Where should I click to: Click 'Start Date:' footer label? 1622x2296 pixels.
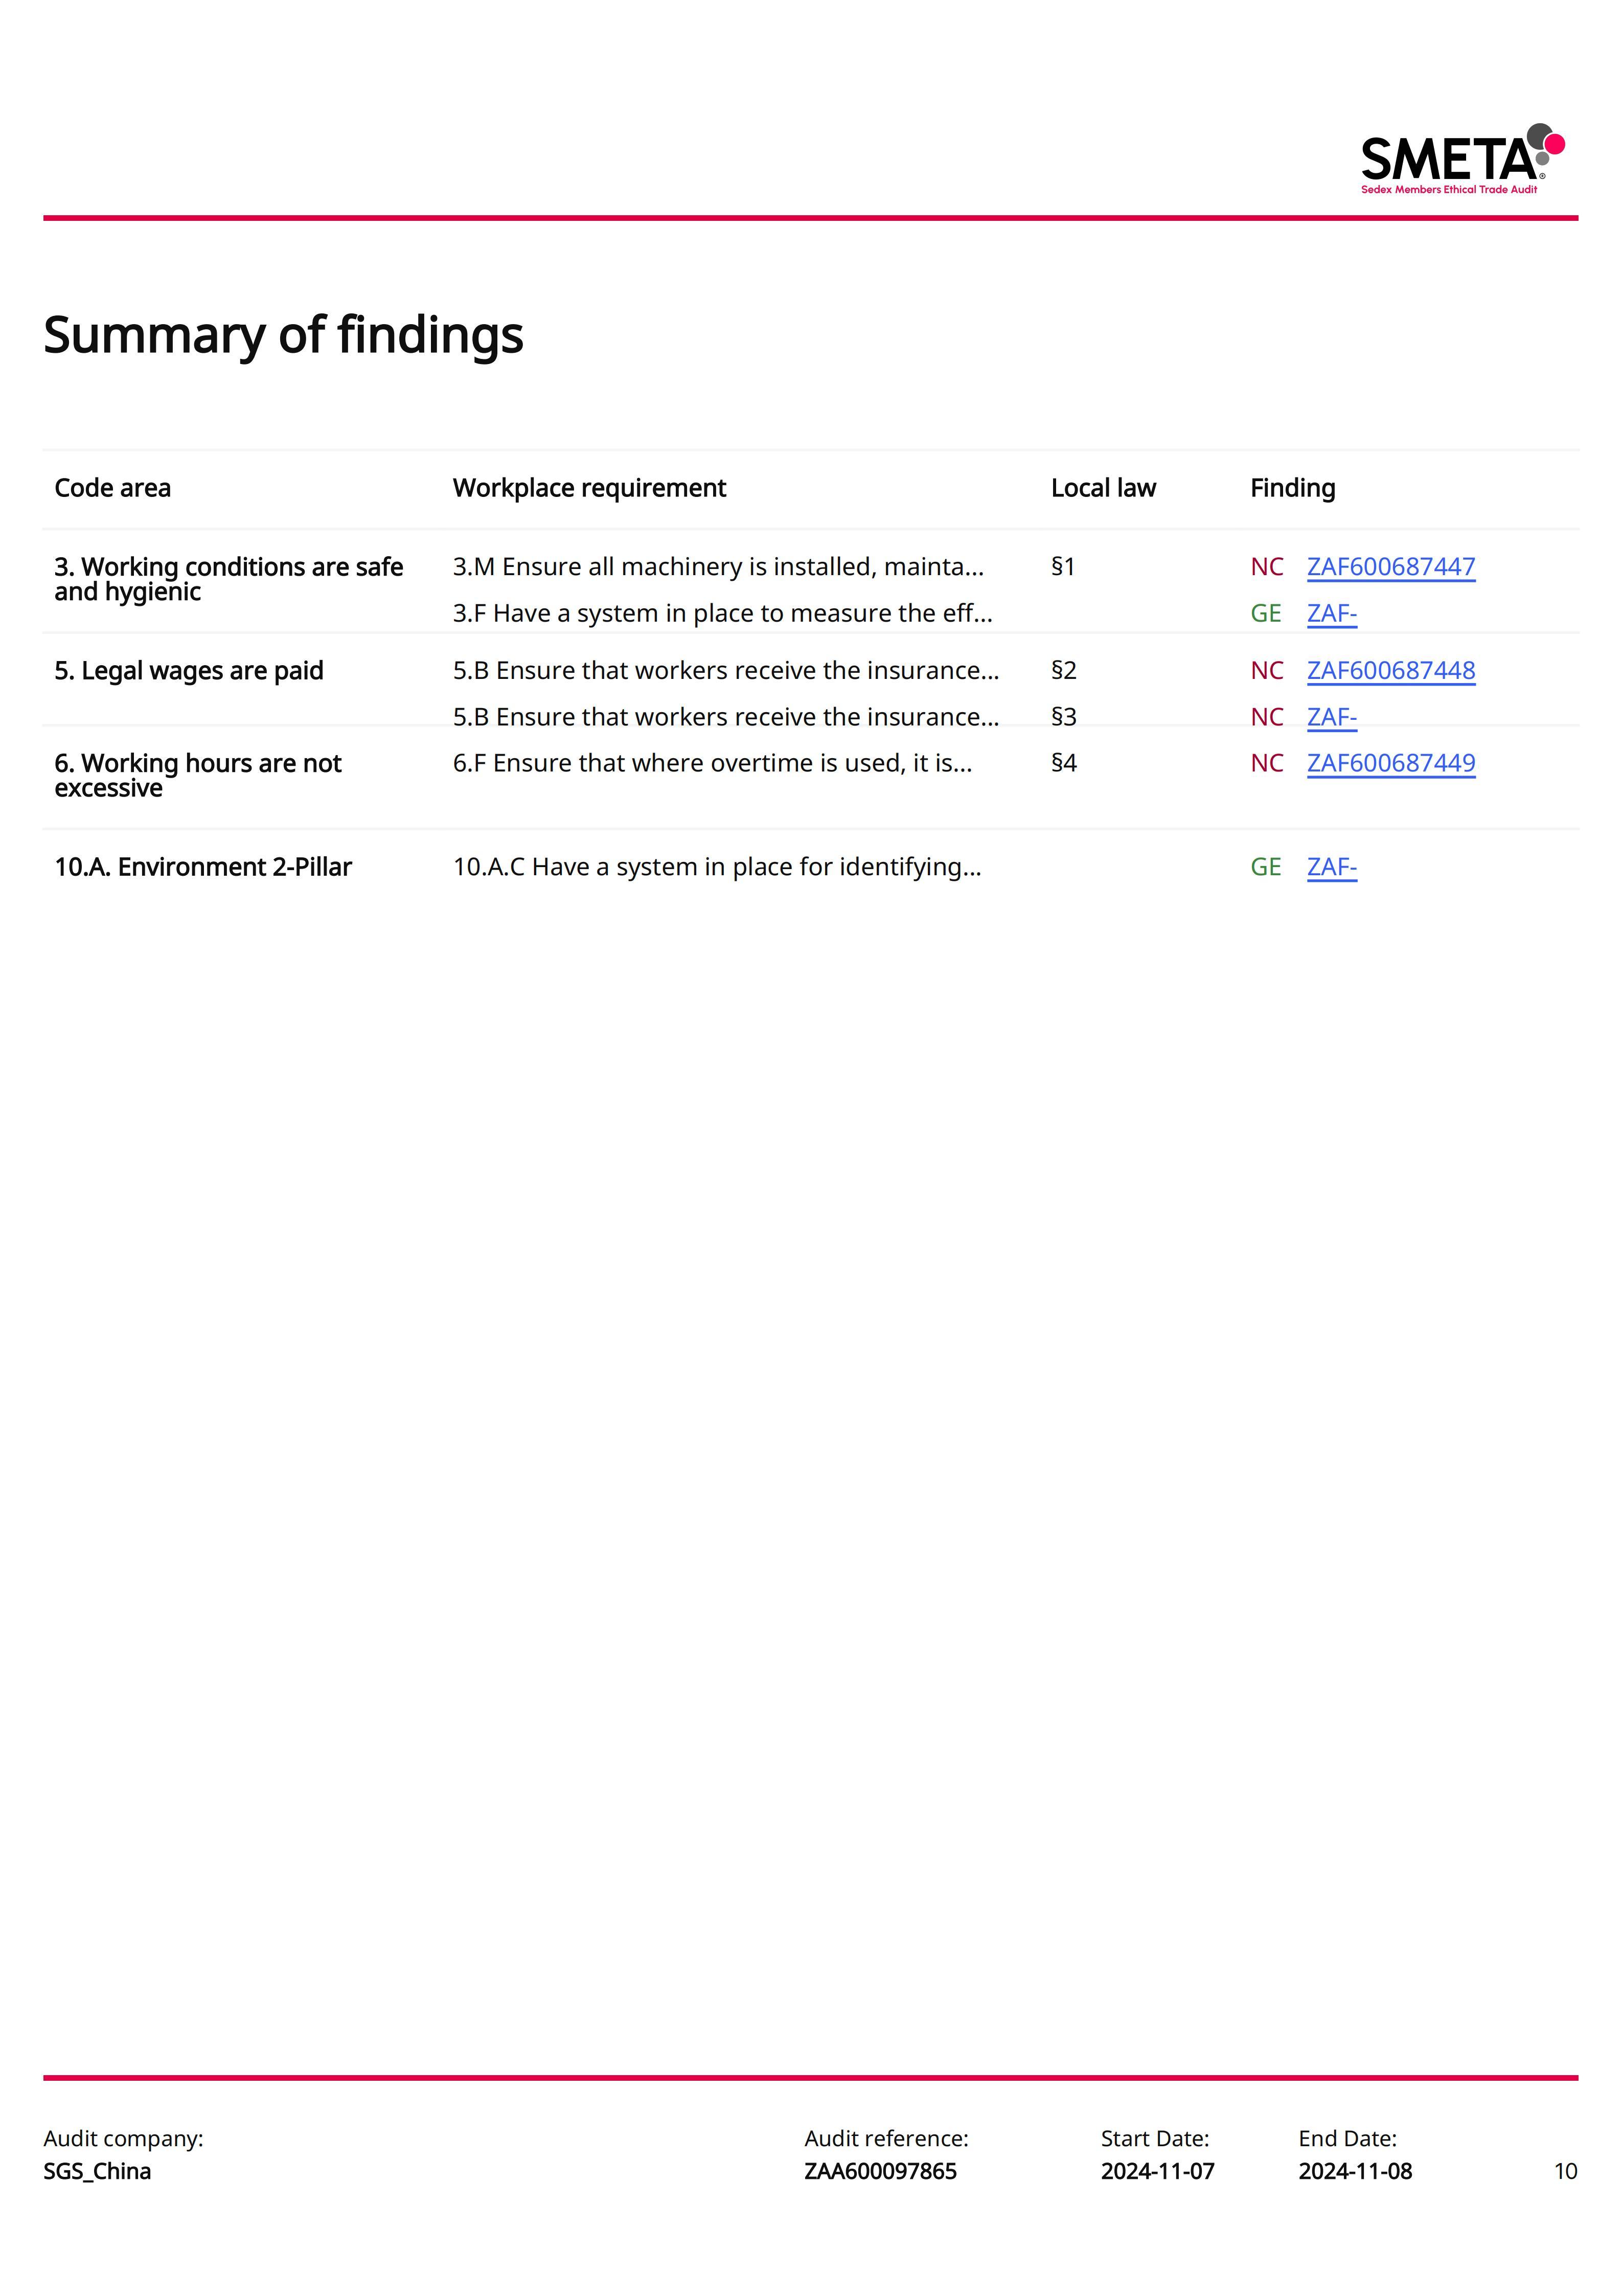coord(1155,2139)
